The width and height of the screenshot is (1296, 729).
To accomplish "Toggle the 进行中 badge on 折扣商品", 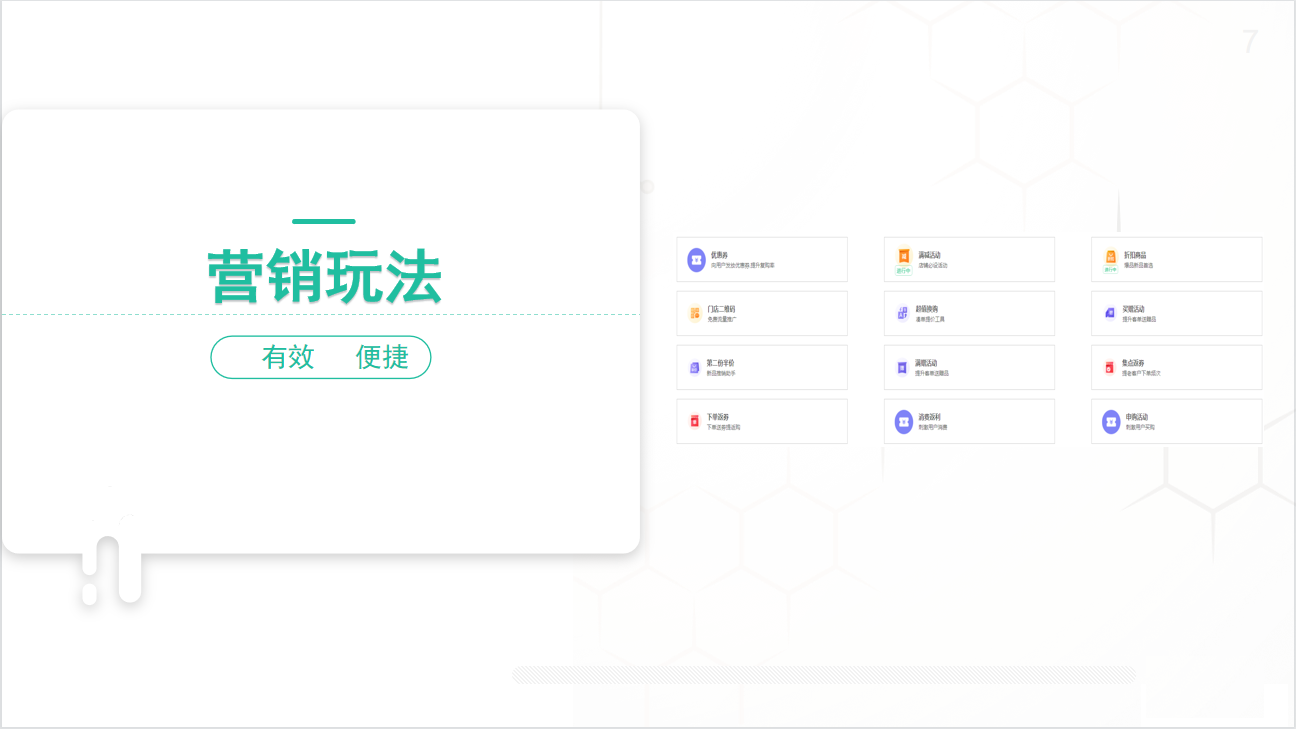I will [1109, 271].
